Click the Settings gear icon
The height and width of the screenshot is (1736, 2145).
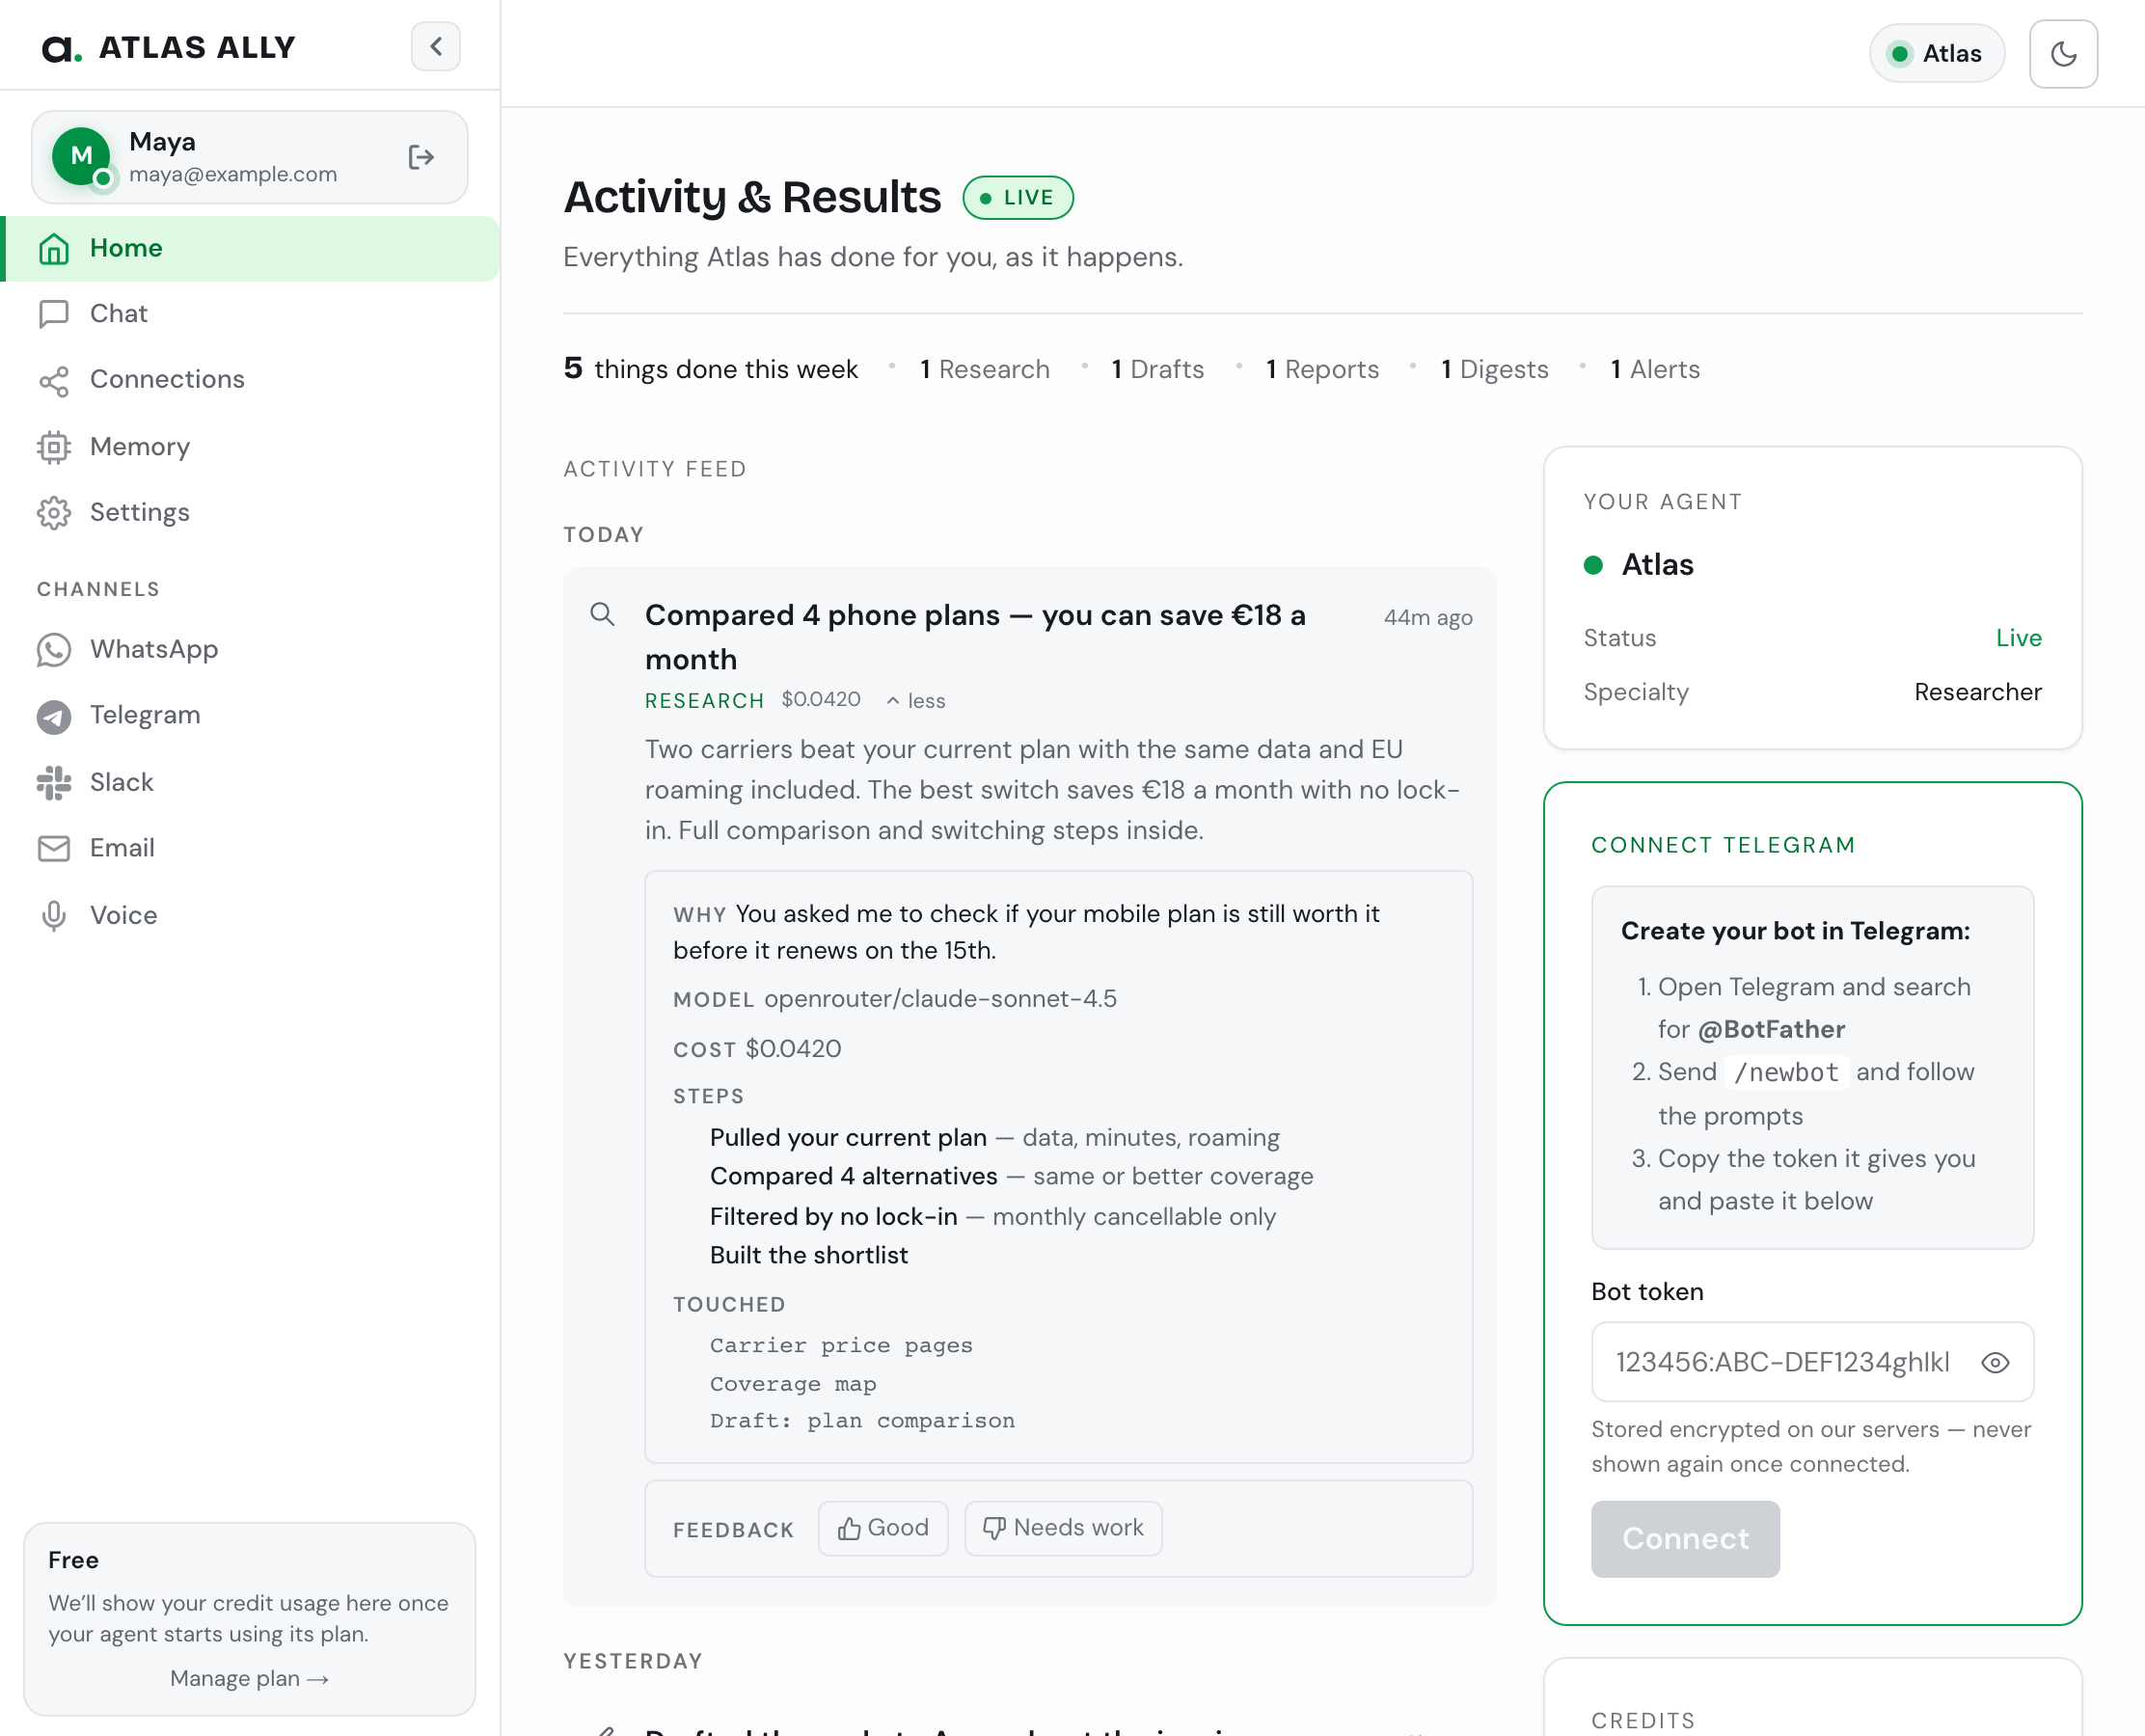54,513
